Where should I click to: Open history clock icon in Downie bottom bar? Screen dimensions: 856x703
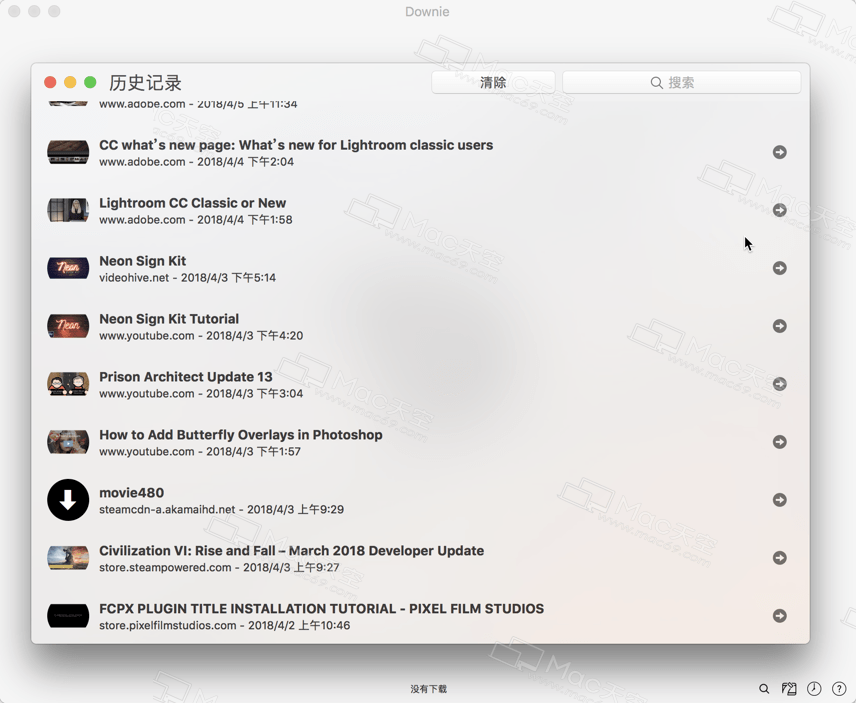[814, 689]
